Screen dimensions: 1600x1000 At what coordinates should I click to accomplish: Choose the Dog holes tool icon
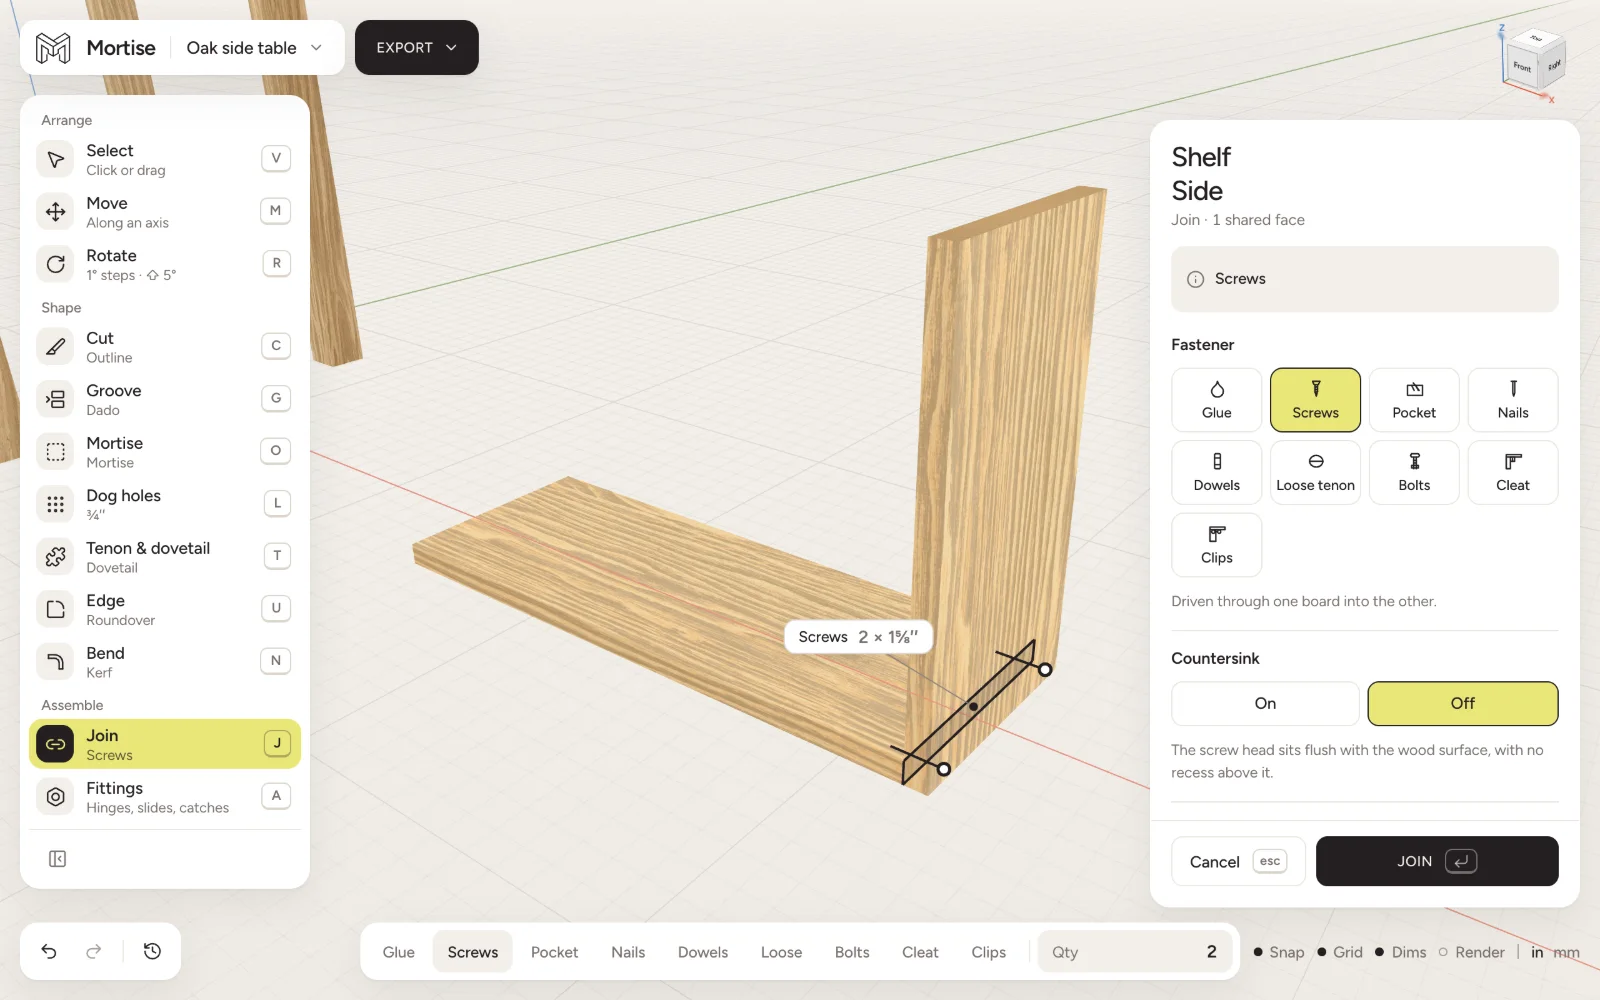tap(56, 504)
